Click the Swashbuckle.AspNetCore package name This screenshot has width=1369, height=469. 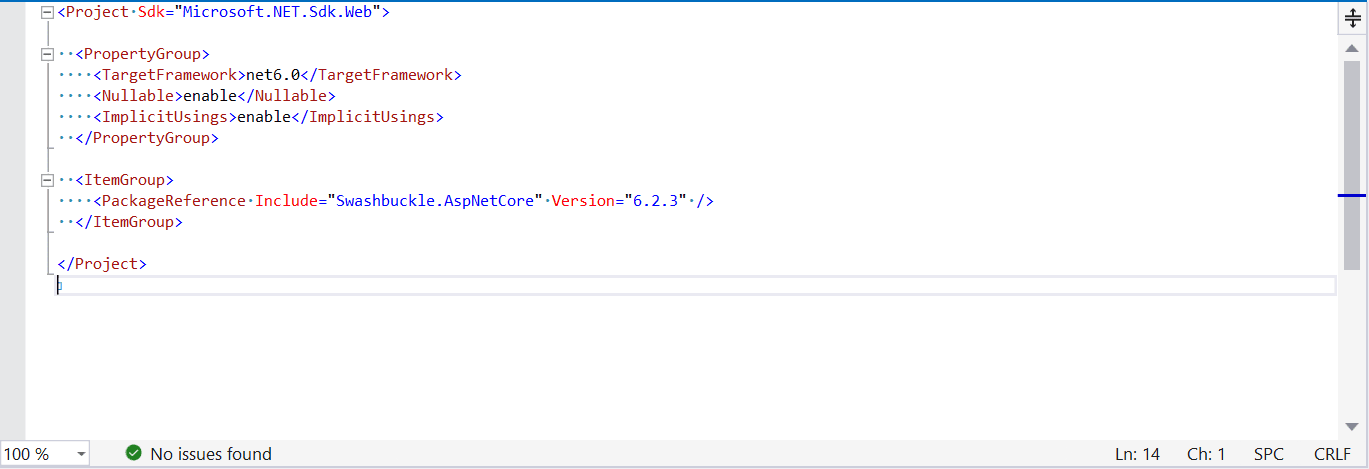point(435,202)
